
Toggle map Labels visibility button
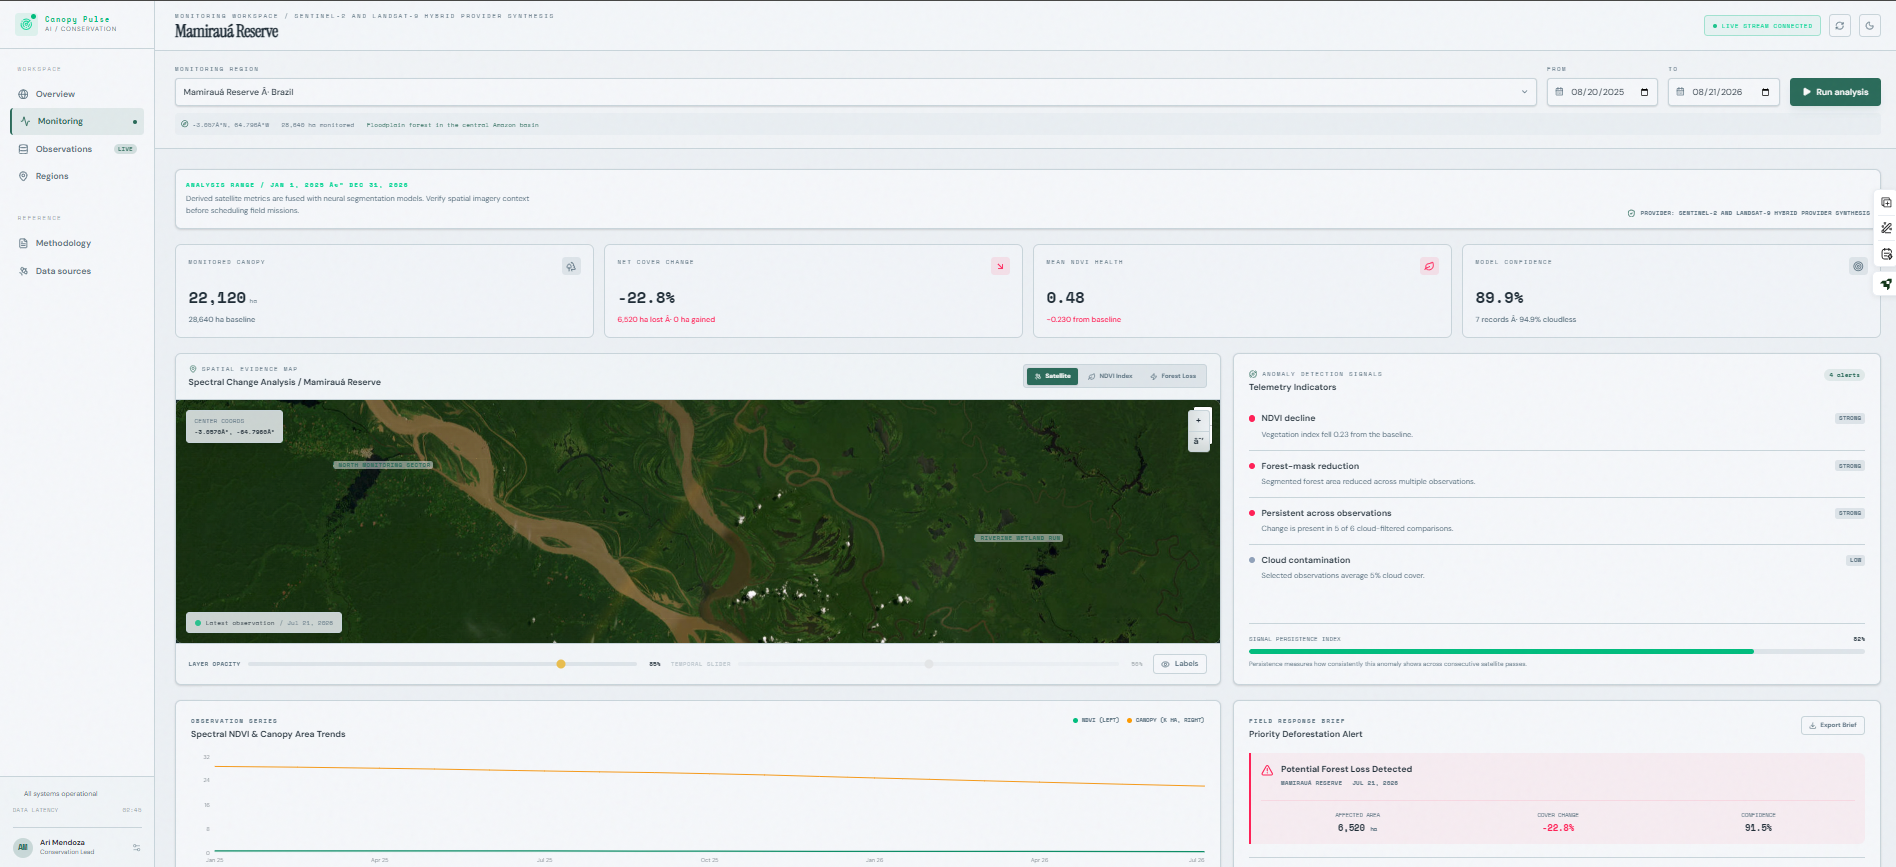tap(1180, 664)
